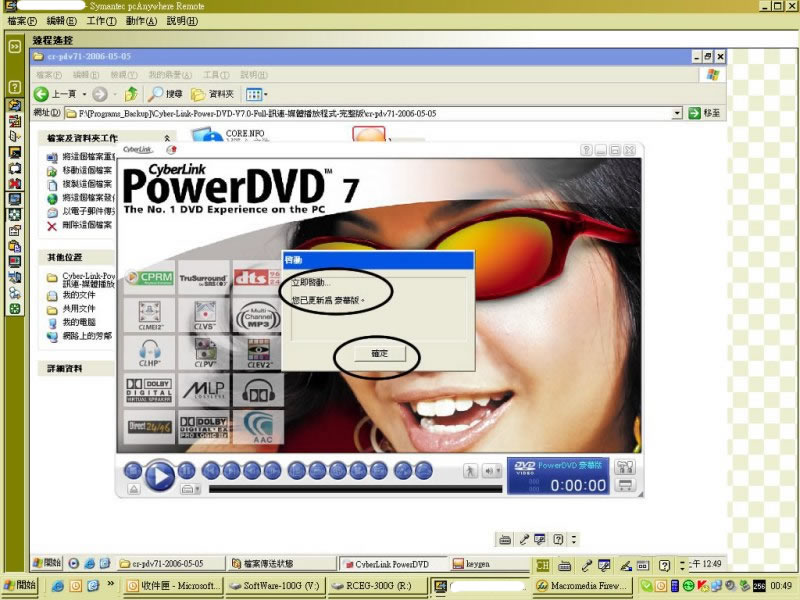Click the Multi Channel MP3 logo tile
The width and height of the screenshot is (800, 600).
(x=257, y=315)
